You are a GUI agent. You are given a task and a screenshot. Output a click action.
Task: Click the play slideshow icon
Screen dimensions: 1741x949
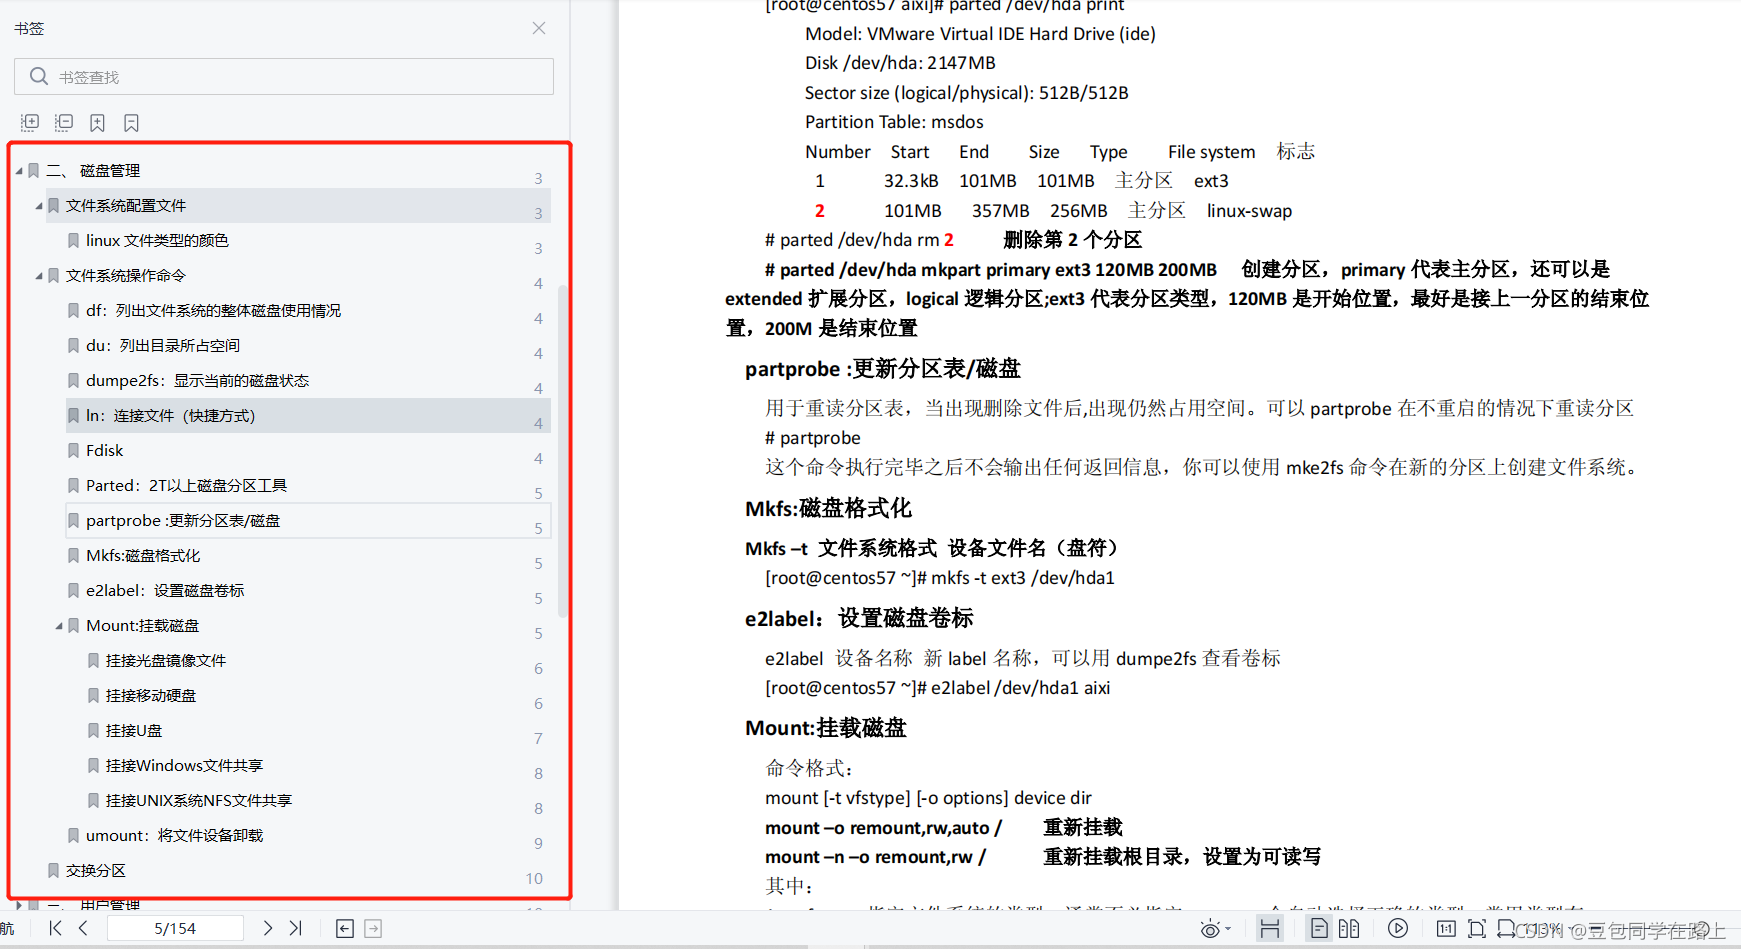click(x=1398, y=928)
